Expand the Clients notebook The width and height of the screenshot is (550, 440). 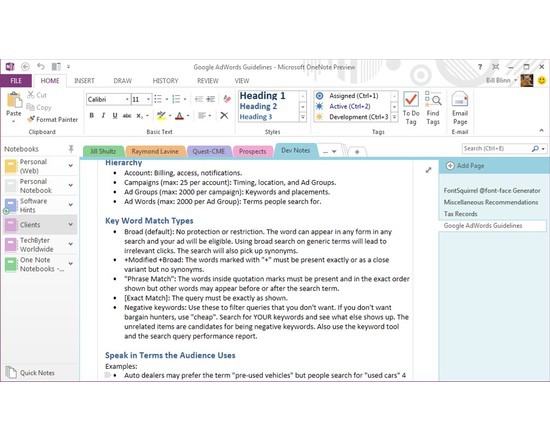click(71, 225)
